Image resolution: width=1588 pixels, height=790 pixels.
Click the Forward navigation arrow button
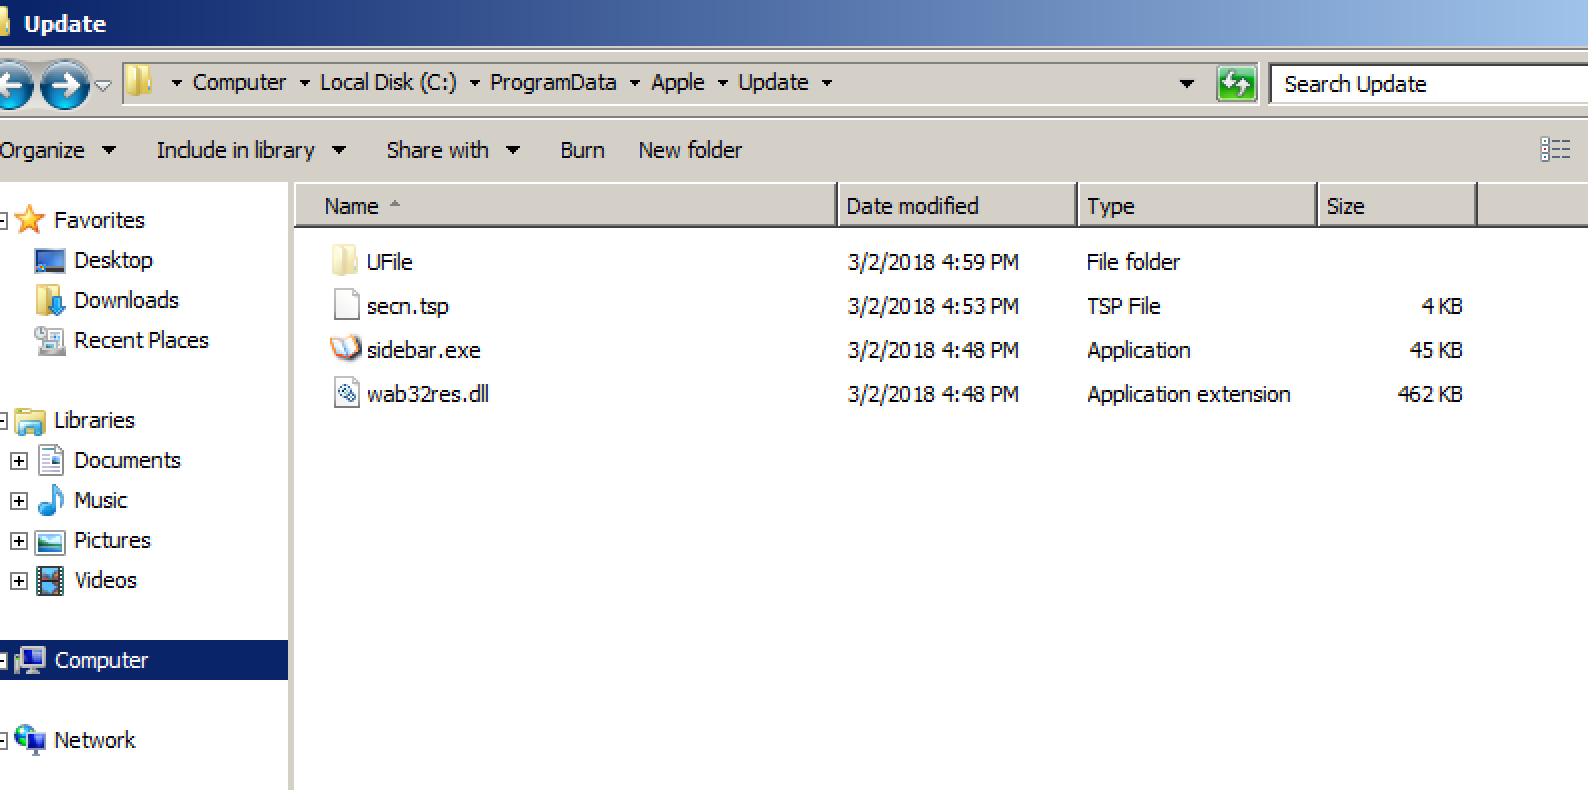(x=65, y=85)
